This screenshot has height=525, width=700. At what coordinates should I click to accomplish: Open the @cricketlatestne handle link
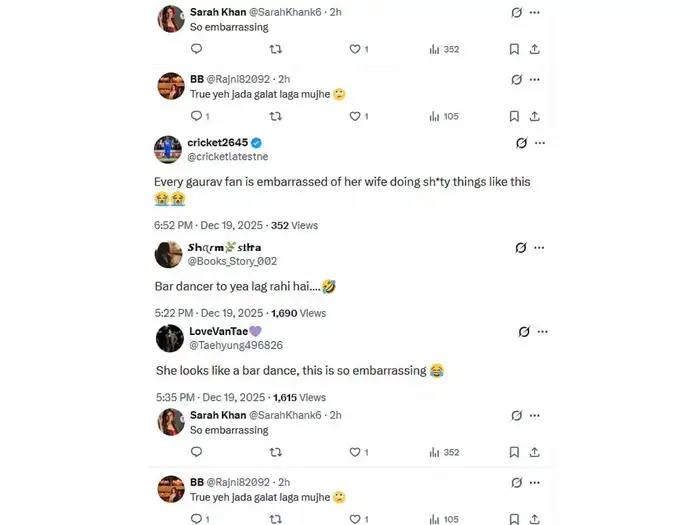[x=227, y=157]
